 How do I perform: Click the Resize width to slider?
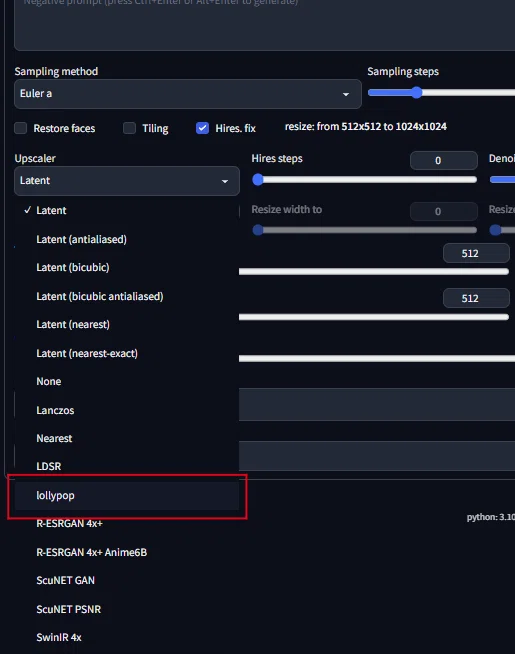365,230
